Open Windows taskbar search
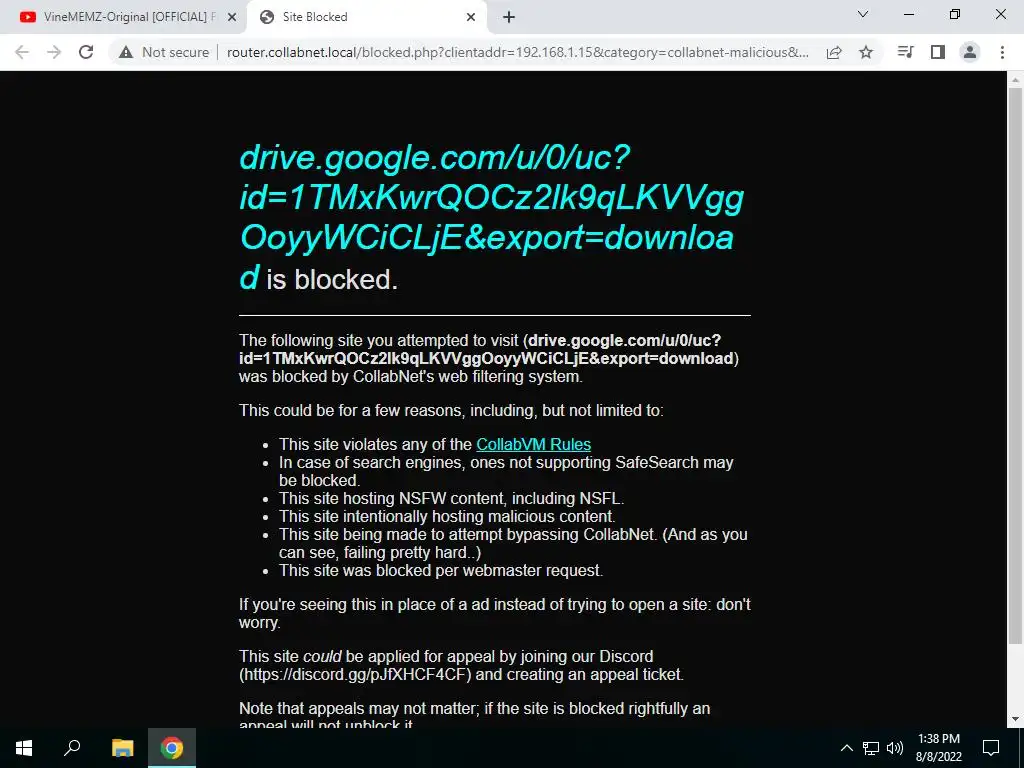The image size is (1024, 768). click(72, 748)
